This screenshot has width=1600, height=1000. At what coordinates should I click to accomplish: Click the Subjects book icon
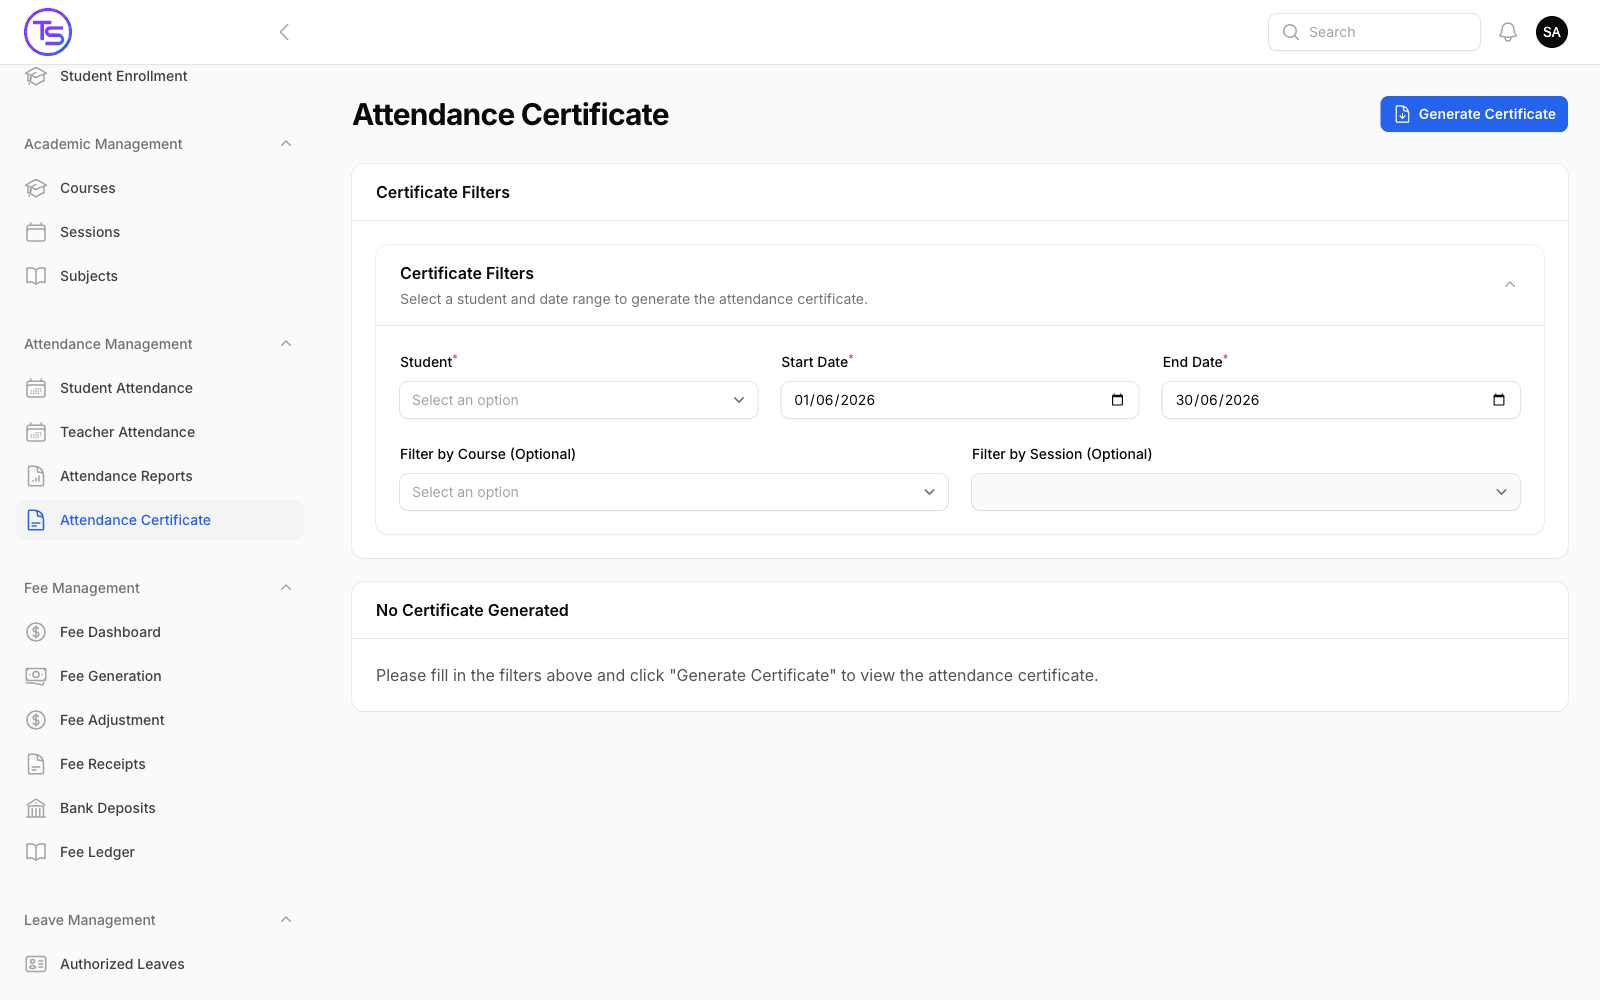click(x=36, y=276)
